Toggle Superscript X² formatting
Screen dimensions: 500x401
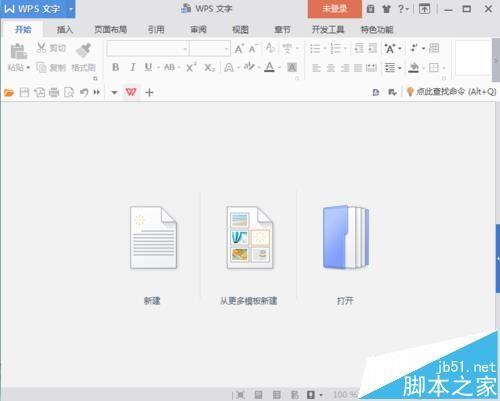point(191,67)
